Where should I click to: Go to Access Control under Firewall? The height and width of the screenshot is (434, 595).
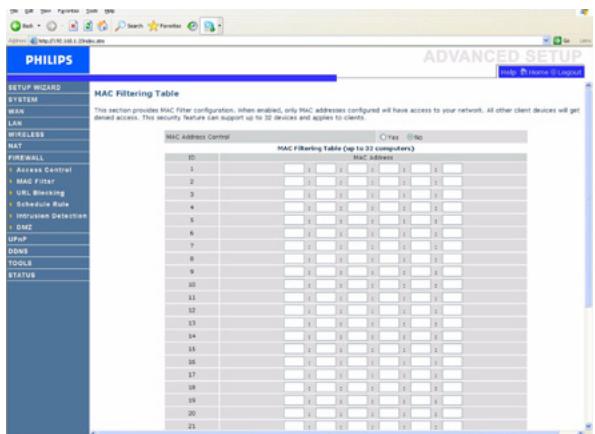44,170
